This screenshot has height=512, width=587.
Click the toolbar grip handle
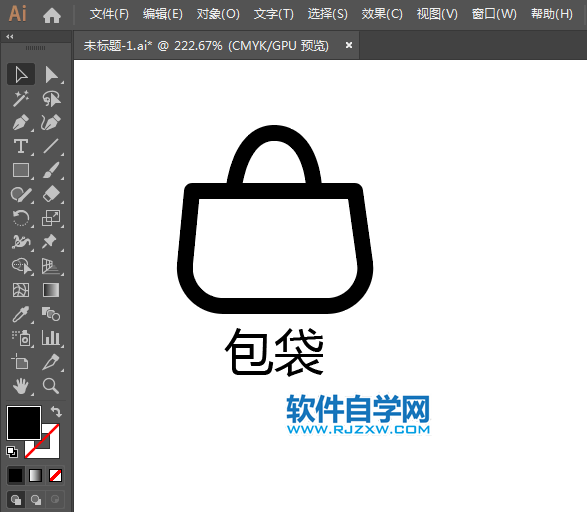[36, 48]
